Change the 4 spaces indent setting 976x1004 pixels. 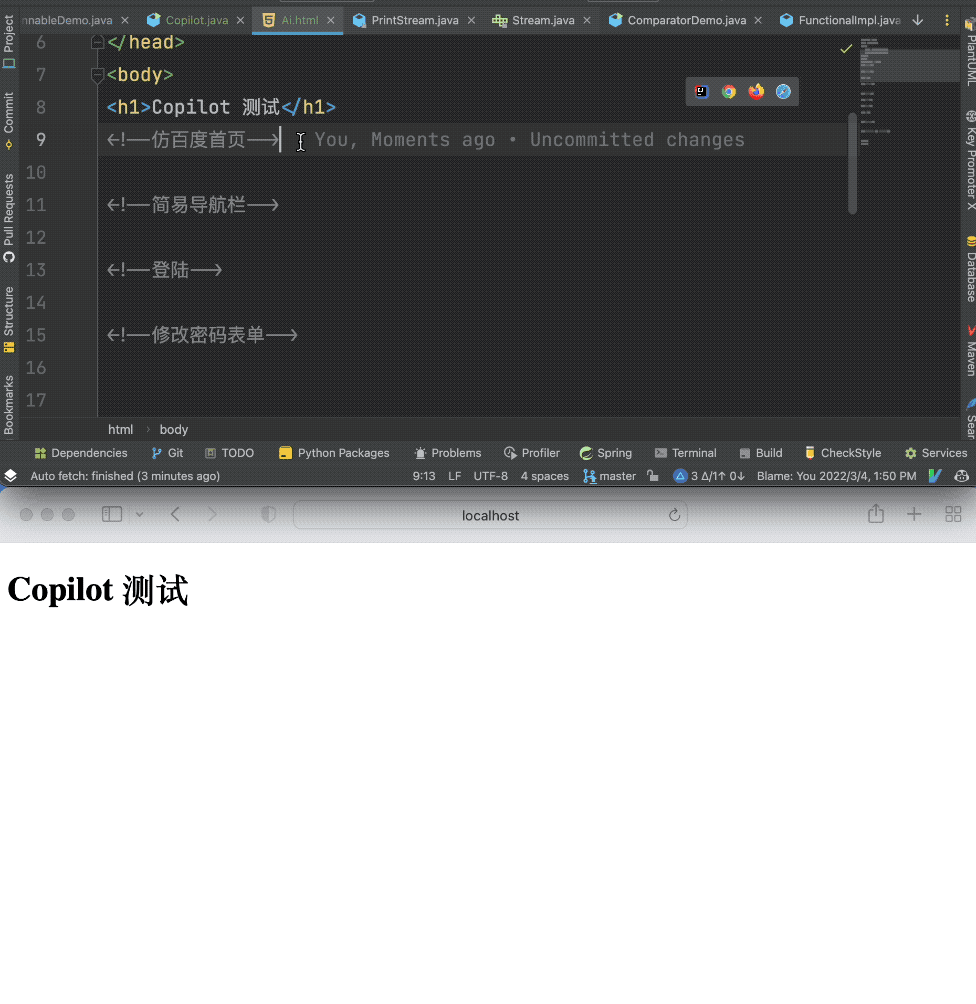544,476
